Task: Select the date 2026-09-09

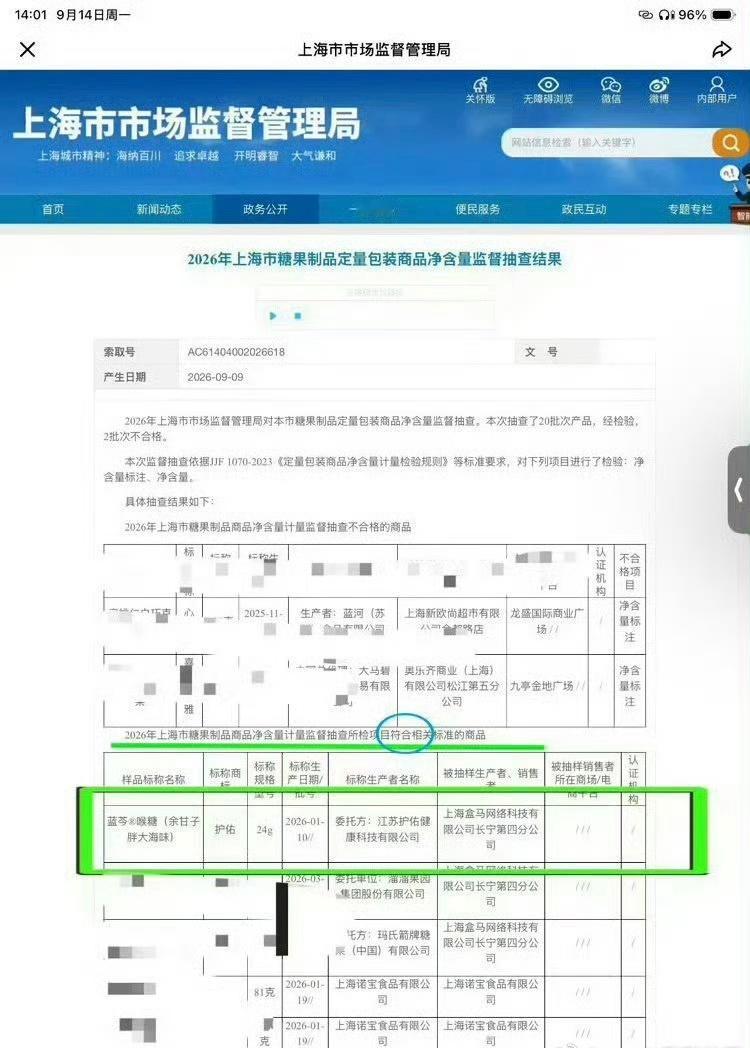Action: (x=215, y=377)
